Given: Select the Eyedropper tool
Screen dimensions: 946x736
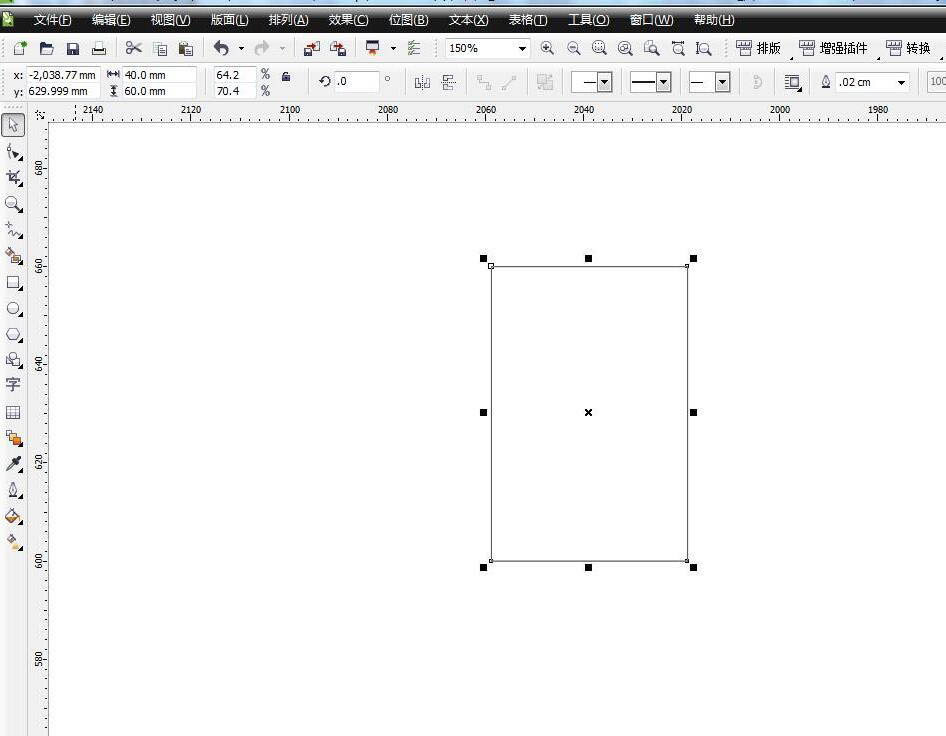Looking at the screenshot, I should pos(13,464).
